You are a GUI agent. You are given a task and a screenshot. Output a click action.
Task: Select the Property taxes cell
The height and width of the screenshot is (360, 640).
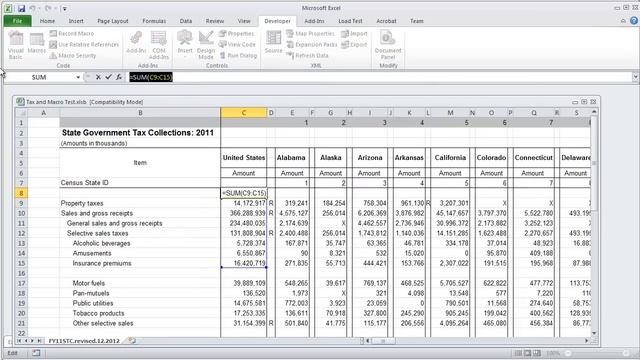coord(140,203)
